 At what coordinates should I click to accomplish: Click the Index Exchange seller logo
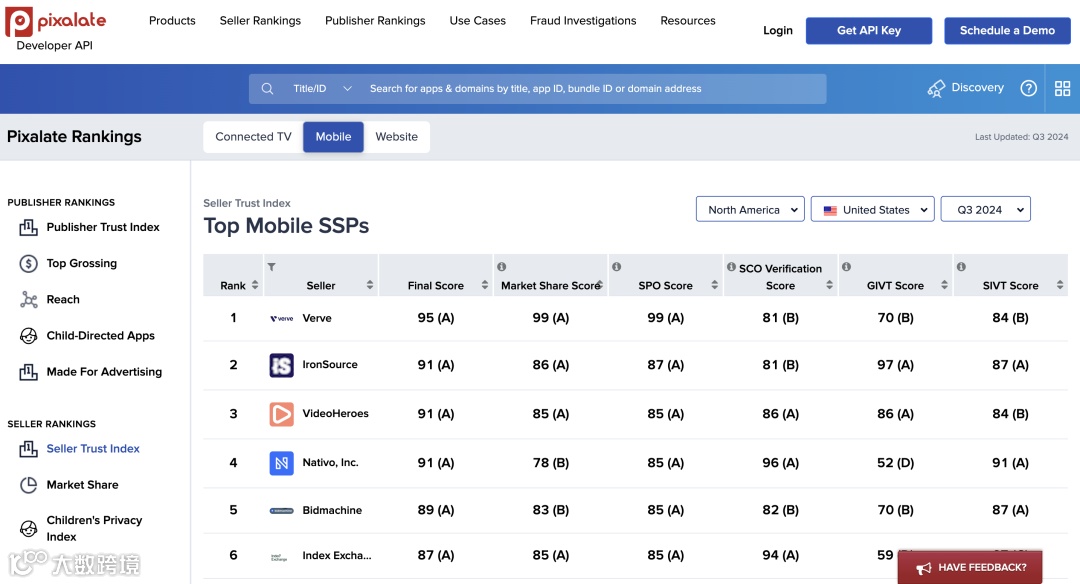click(x=279, y=556)
